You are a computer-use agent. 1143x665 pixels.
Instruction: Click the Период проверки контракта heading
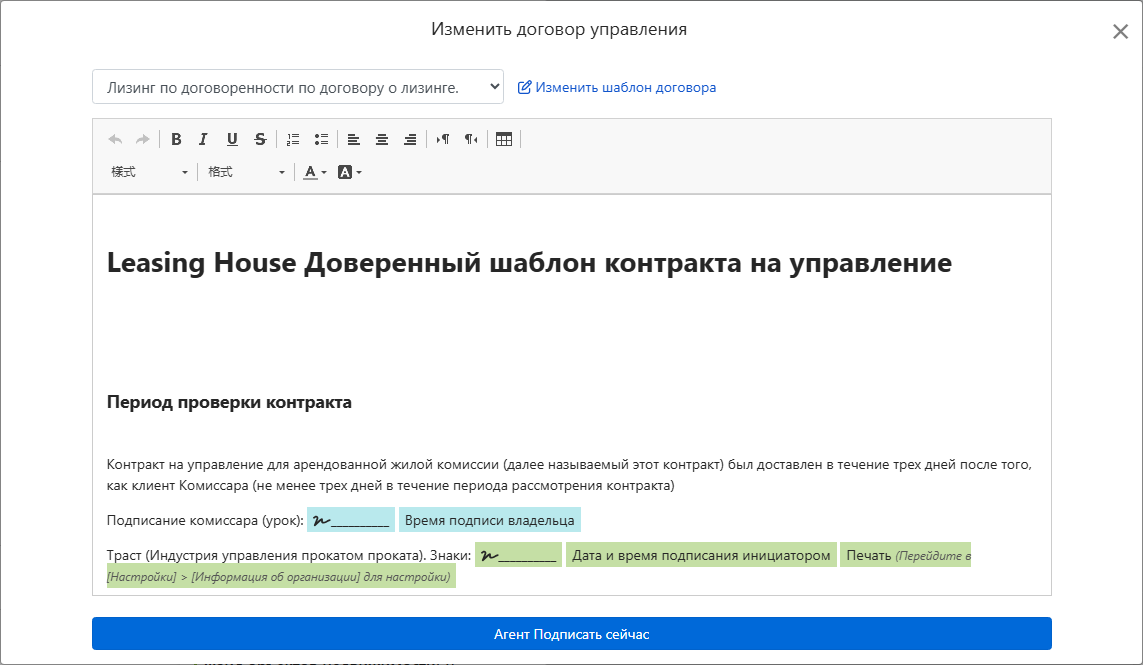(229, 402)
